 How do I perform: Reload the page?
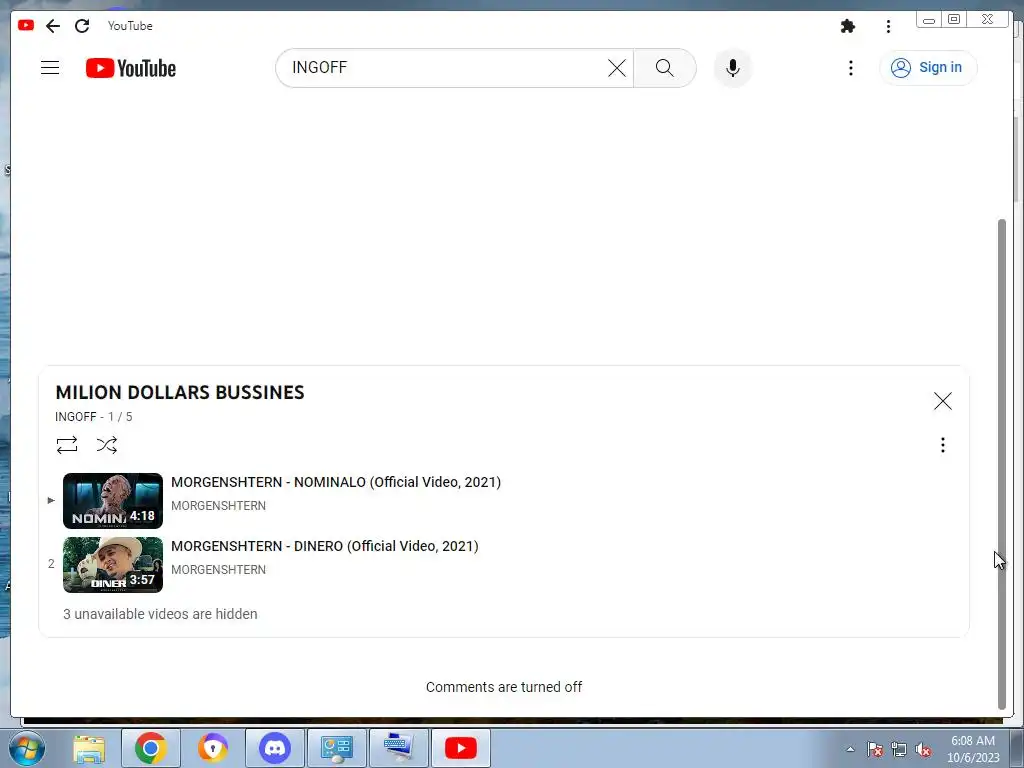[x=82, y=26]
